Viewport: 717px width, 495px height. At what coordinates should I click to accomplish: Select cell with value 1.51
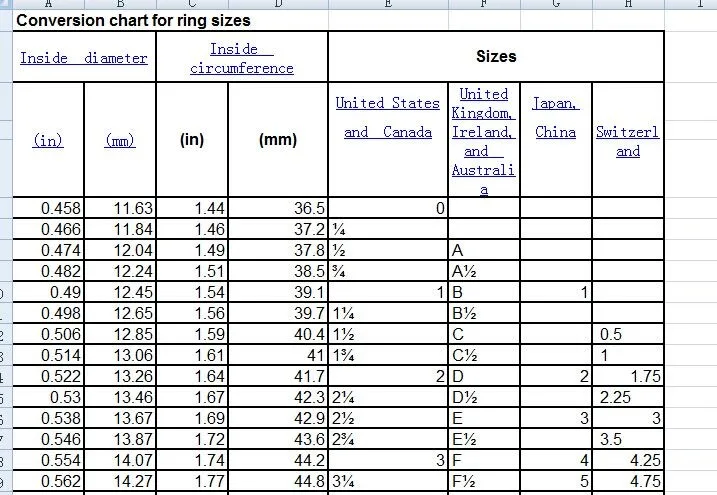click(x=192, y=271)
